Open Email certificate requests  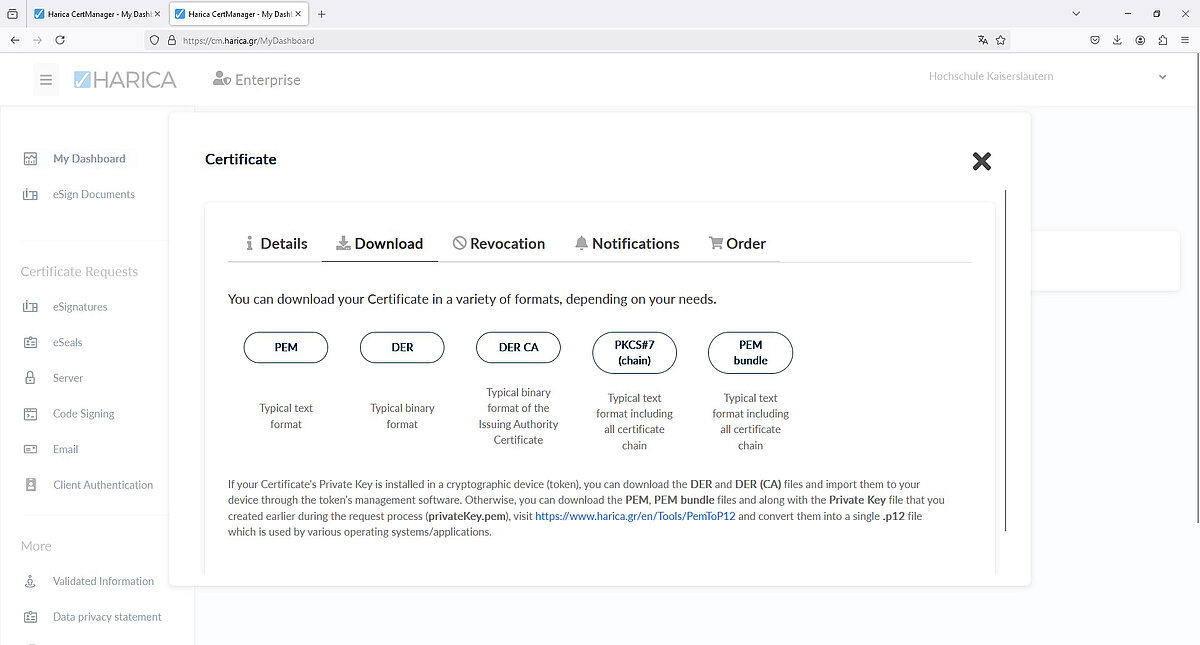coord(65,450)
